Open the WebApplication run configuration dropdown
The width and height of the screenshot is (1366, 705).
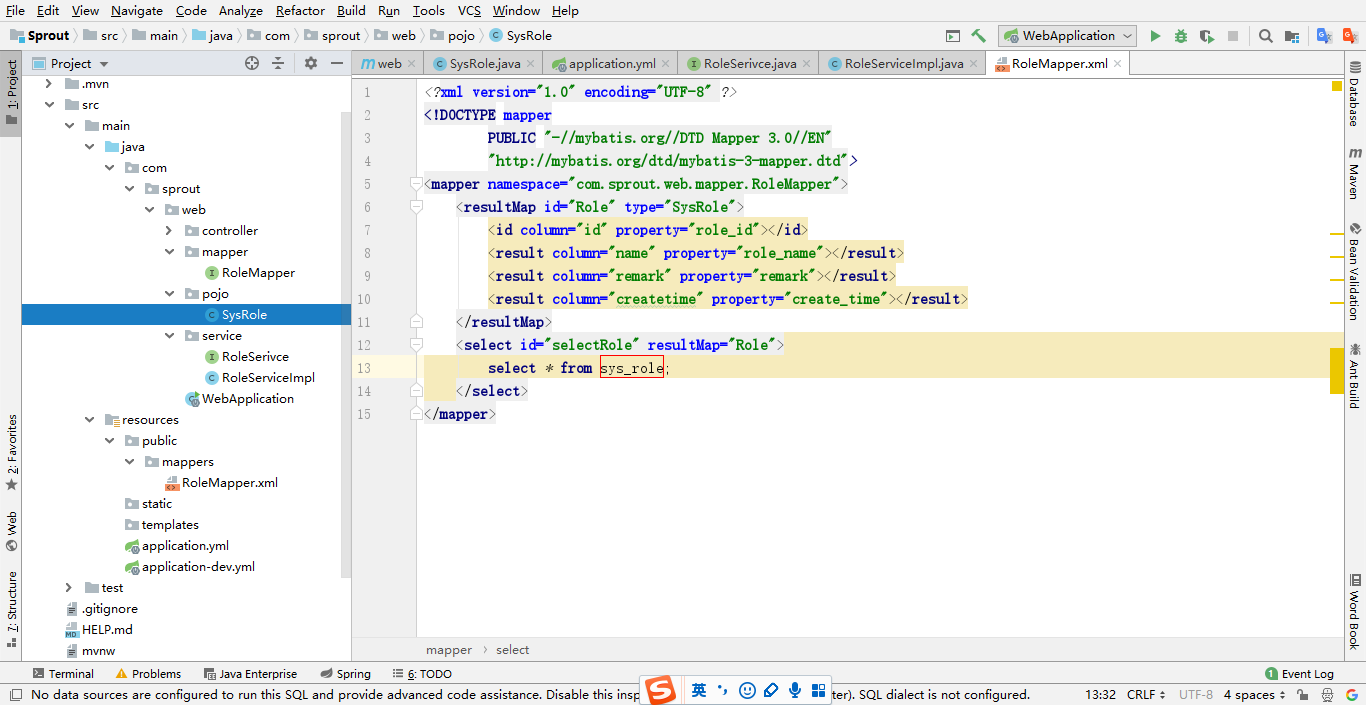(1067, 36)
